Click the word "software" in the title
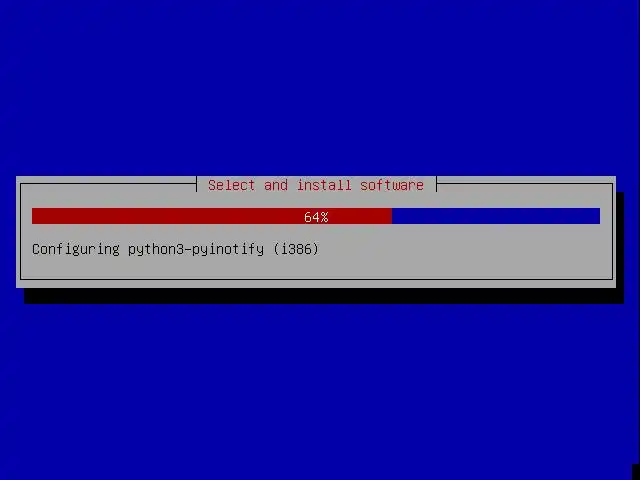The width and height of the screenshot is (640, 480). (x=392, y=185)
